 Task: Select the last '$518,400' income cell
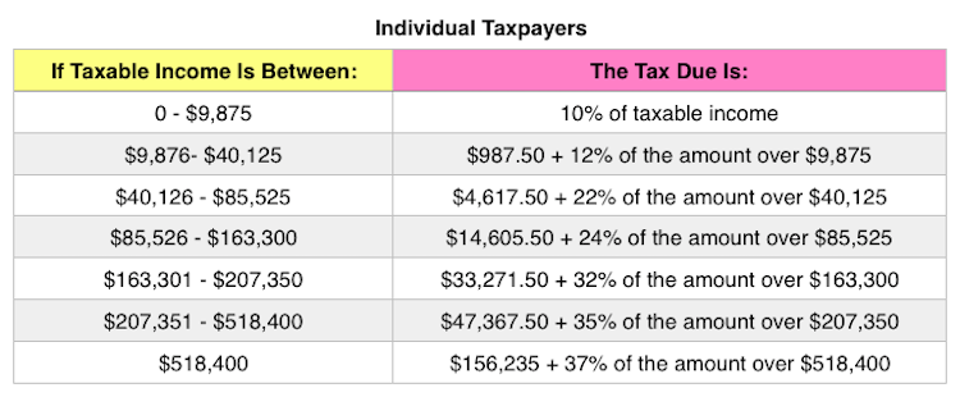(203, 363)
